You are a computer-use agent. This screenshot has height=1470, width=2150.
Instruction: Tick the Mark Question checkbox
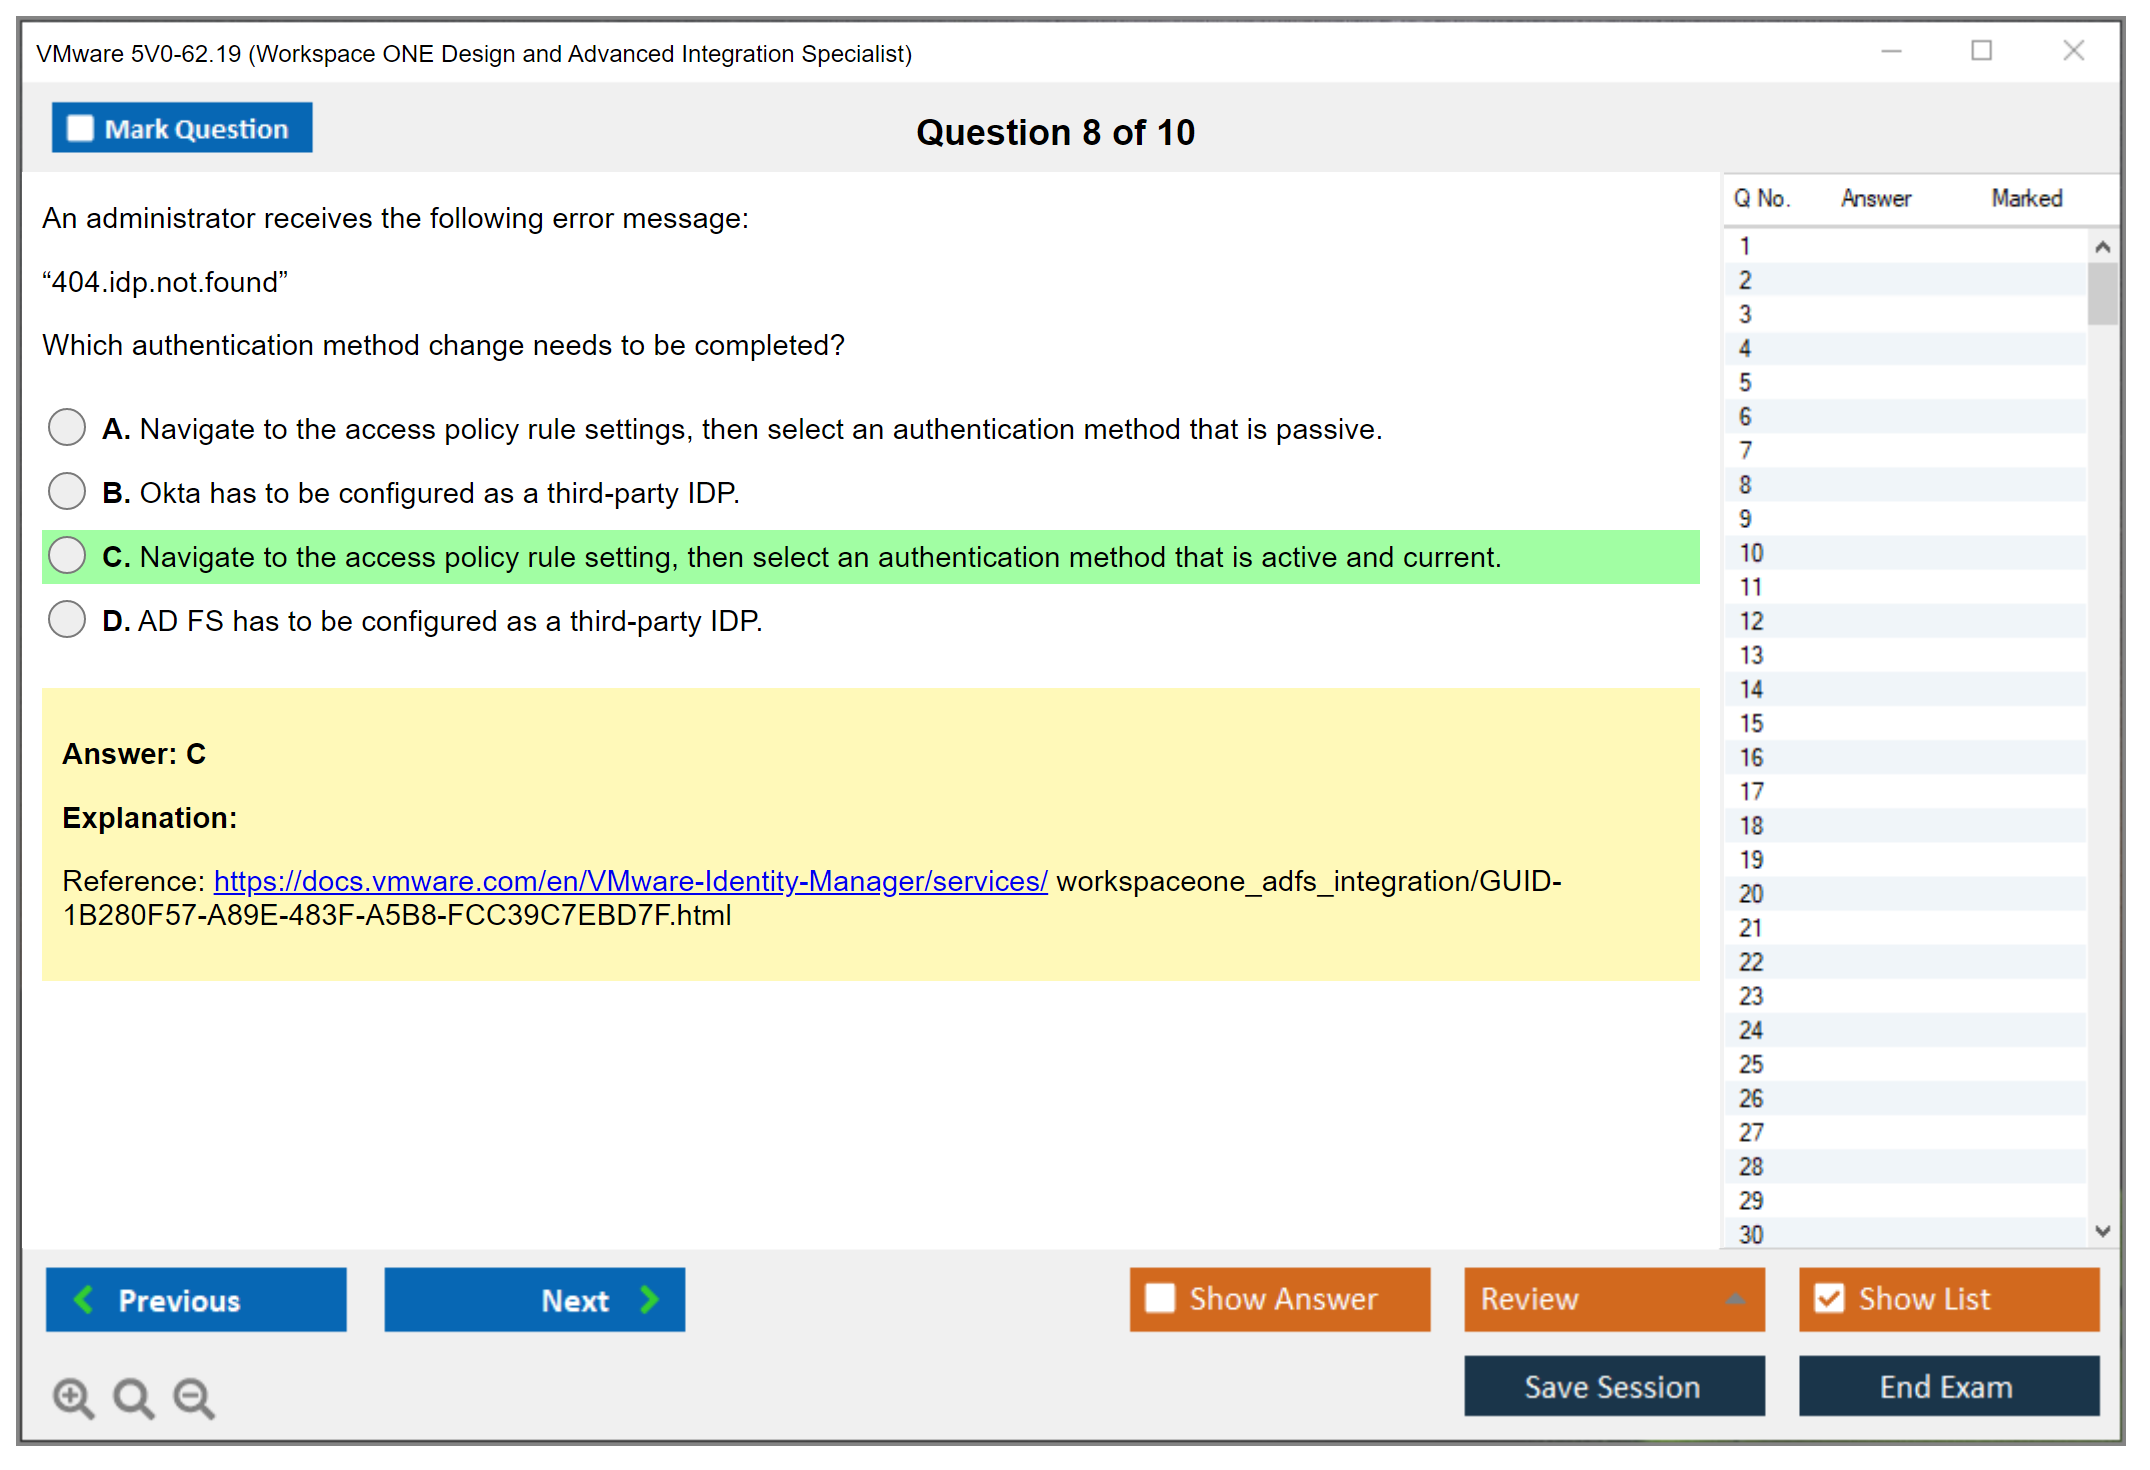[80, 128]
